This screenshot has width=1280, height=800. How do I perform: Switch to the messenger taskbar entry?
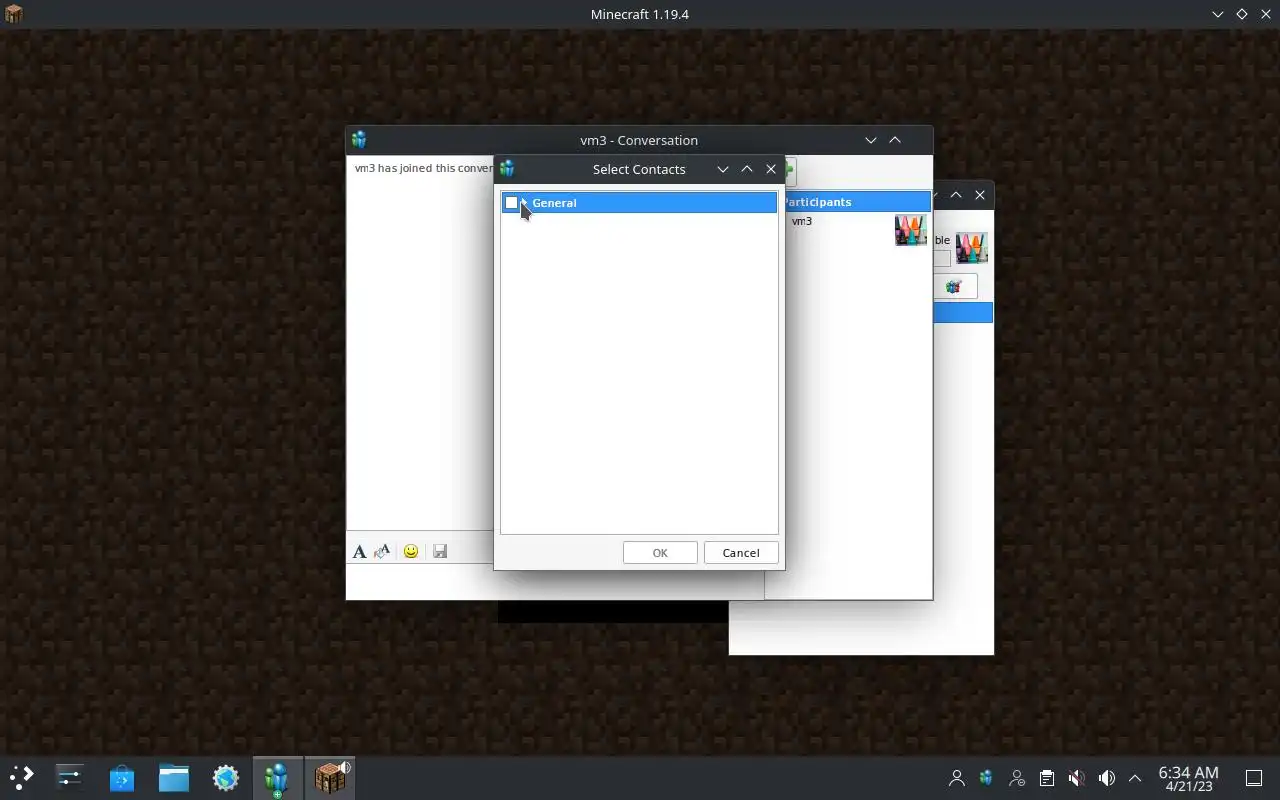click(x=278, y=777)
